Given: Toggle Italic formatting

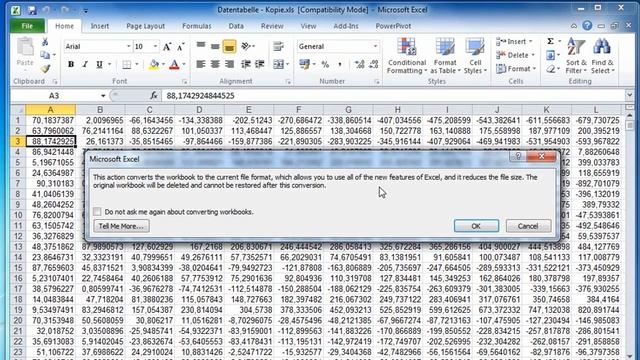Looking at the screenshot, I should pos(85,64).
